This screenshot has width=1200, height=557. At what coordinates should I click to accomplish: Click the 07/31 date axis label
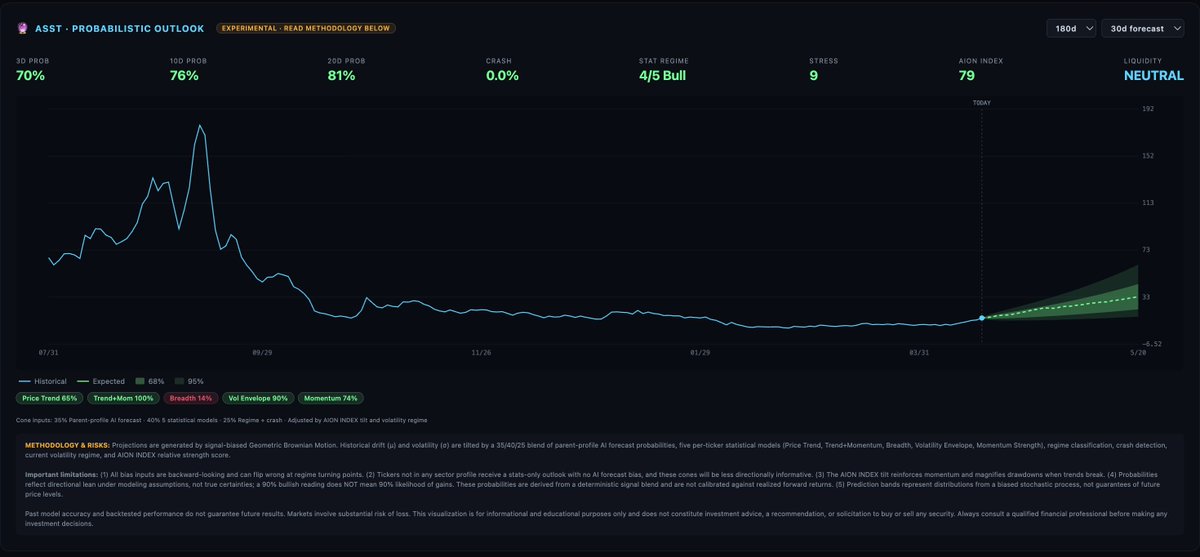coord(49,352)
